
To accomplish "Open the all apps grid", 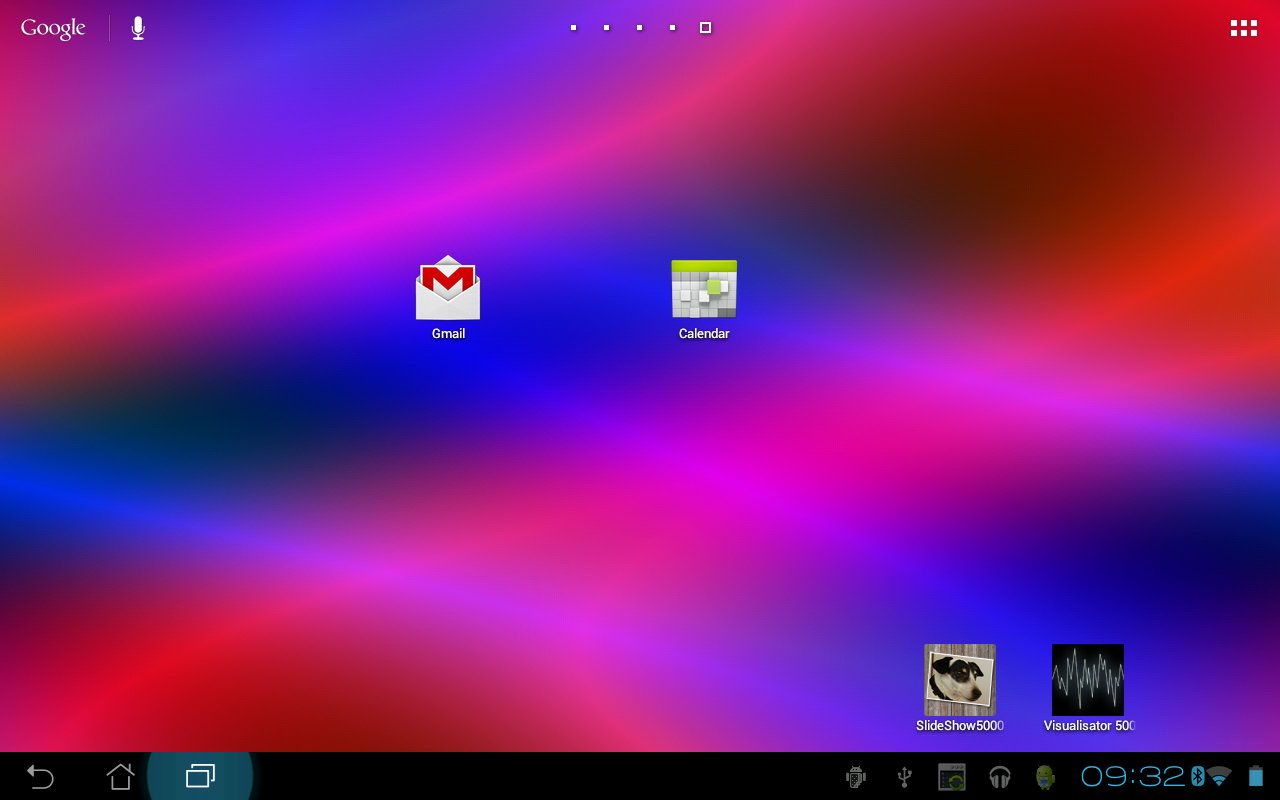I will [1243, 28].
